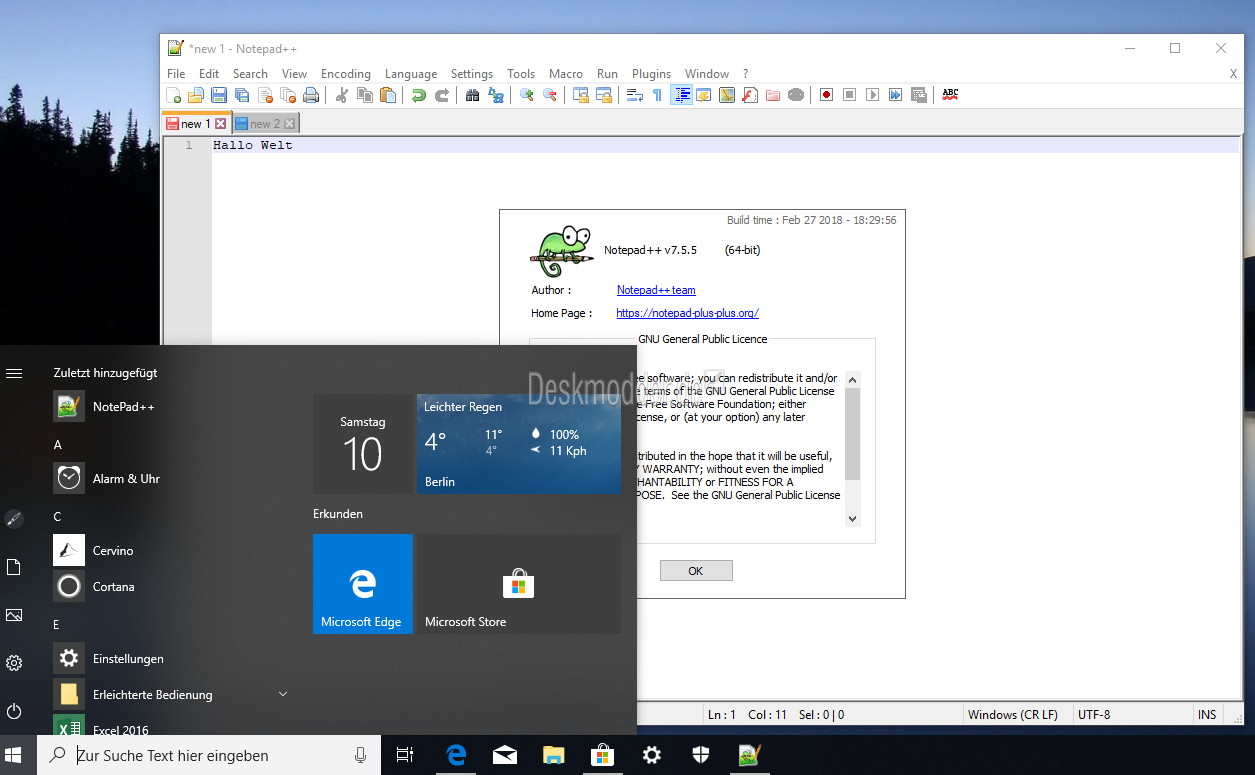Switch to the new 2 tab
Viewport: 1255px width, 775px height.
pyautogui.click(x=265, y=124)
